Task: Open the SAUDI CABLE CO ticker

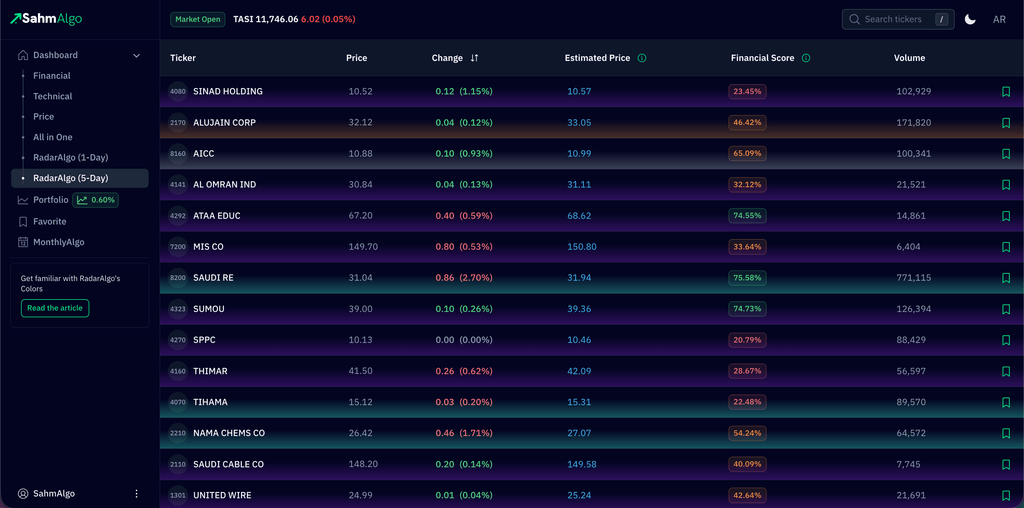Action: point(228,465)
